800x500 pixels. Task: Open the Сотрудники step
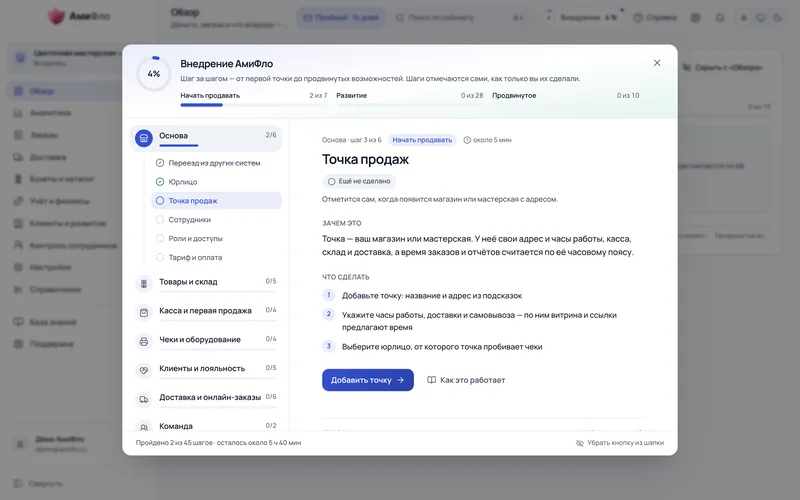click(x=216, y=219)
